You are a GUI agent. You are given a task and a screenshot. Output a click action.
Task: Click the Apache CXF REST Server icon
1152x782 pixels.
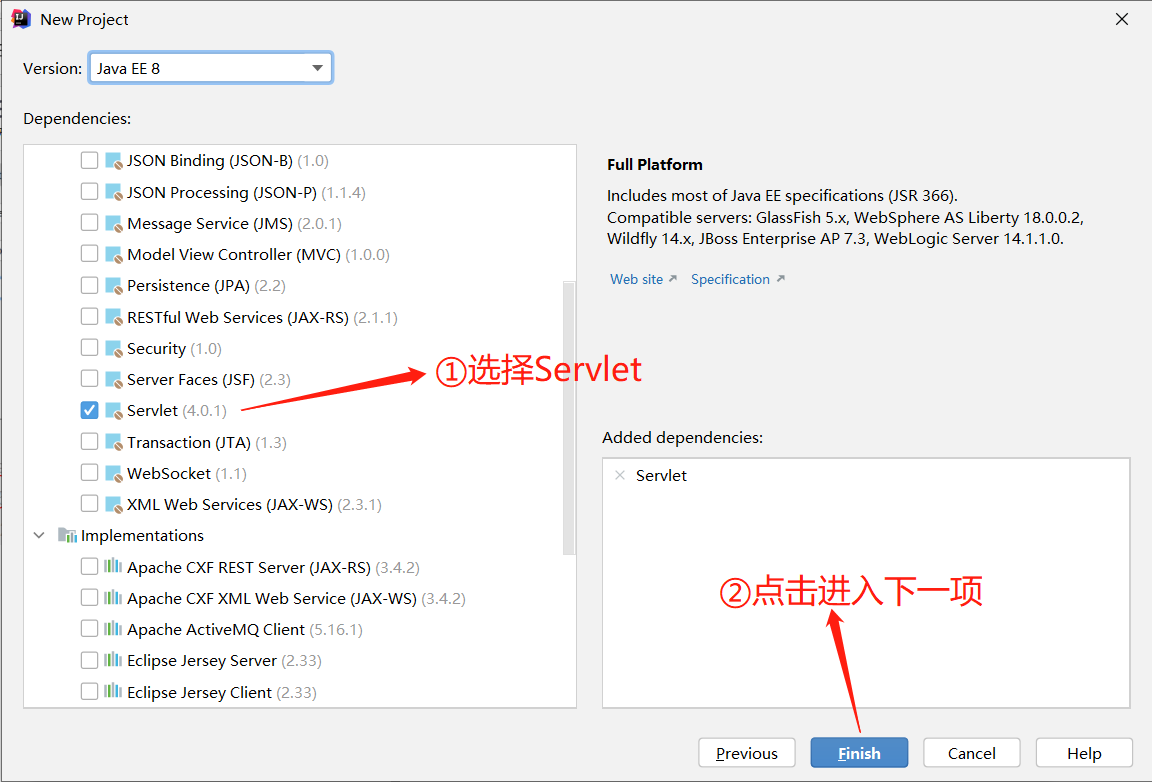click(x=113, y=567)
